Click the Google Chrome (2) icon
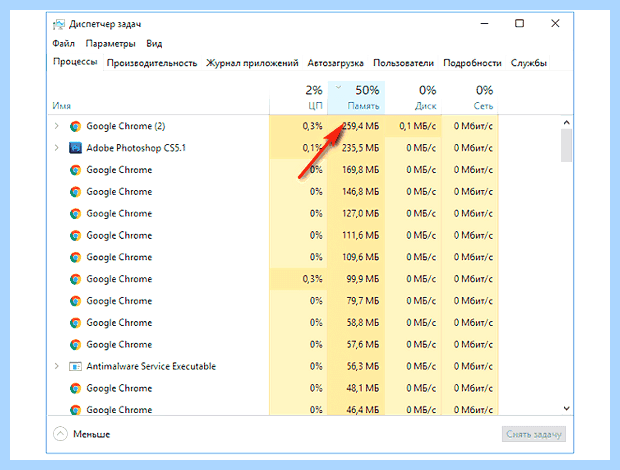This screenshot has height=470, width=620. (x=75, y=126)
